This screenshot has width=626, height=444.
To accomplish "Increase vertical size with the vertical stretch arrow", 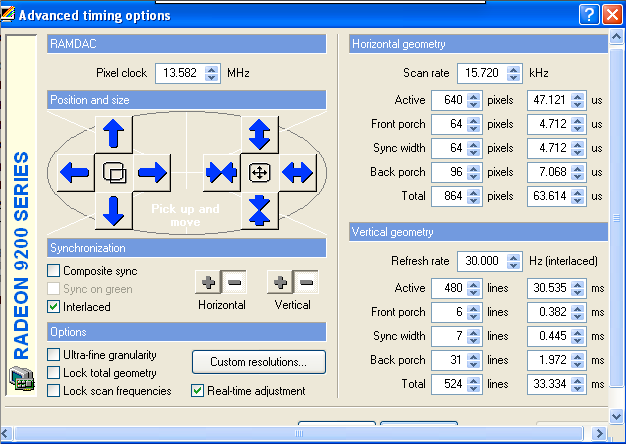I will pyautogui.click(x=260, y=135).
